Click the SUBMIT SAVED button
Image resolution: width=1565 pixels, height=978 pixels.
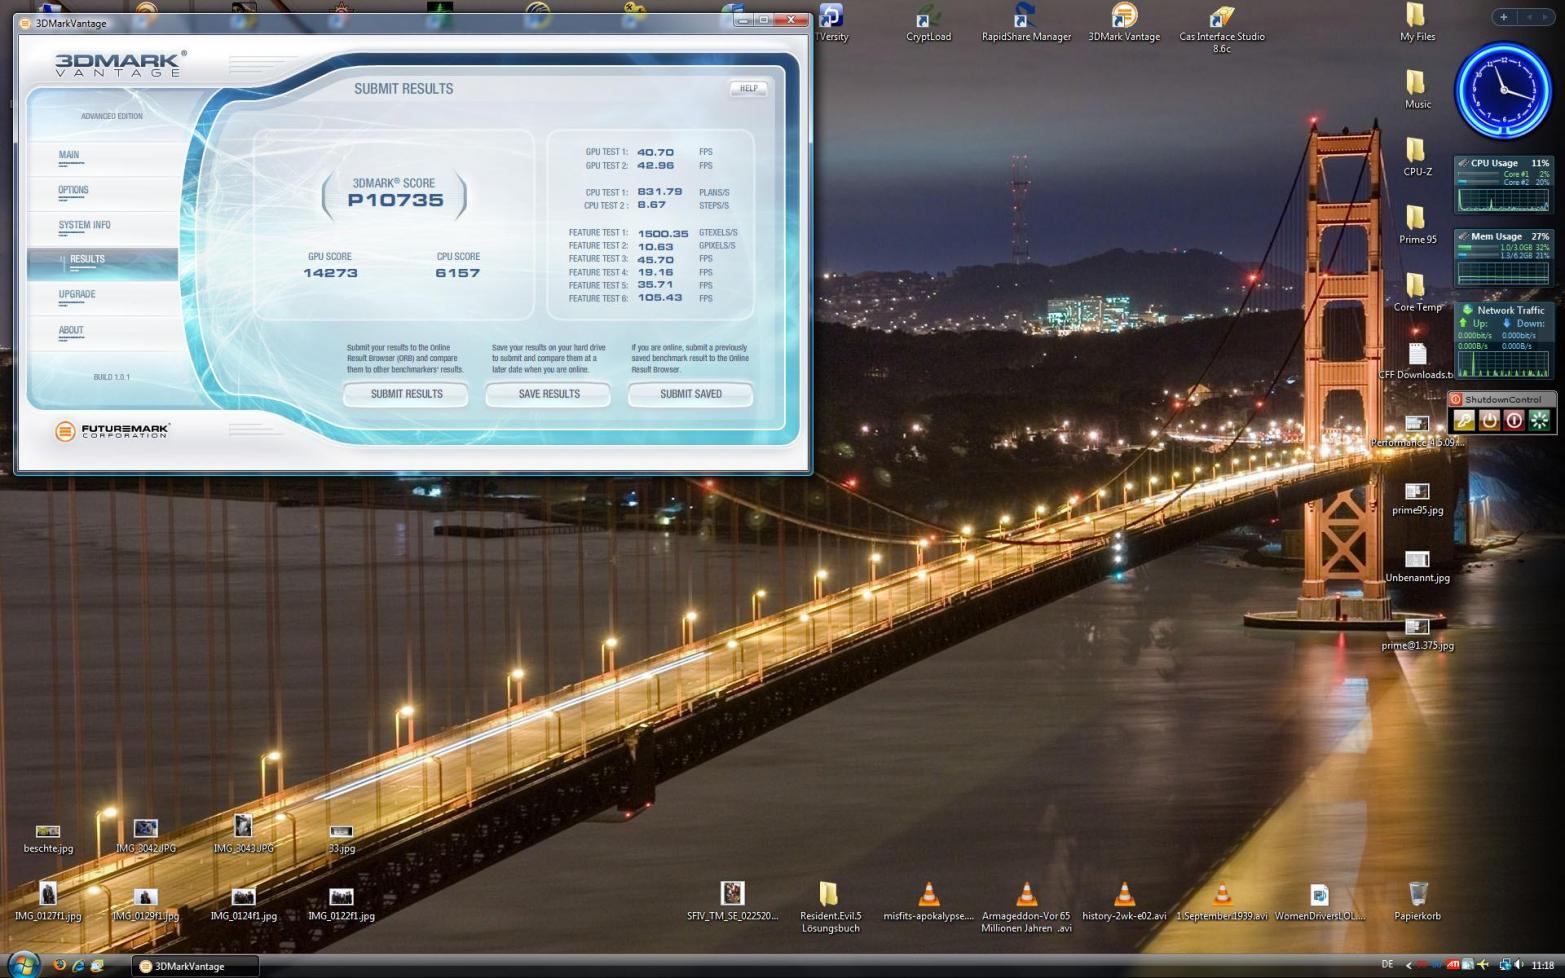point(690,394)
